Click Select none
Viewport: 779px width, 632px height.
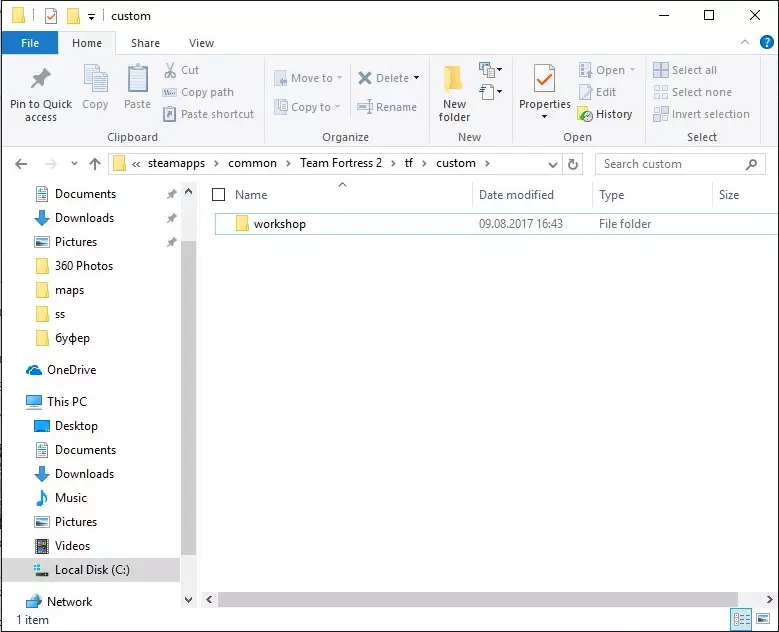693,92
